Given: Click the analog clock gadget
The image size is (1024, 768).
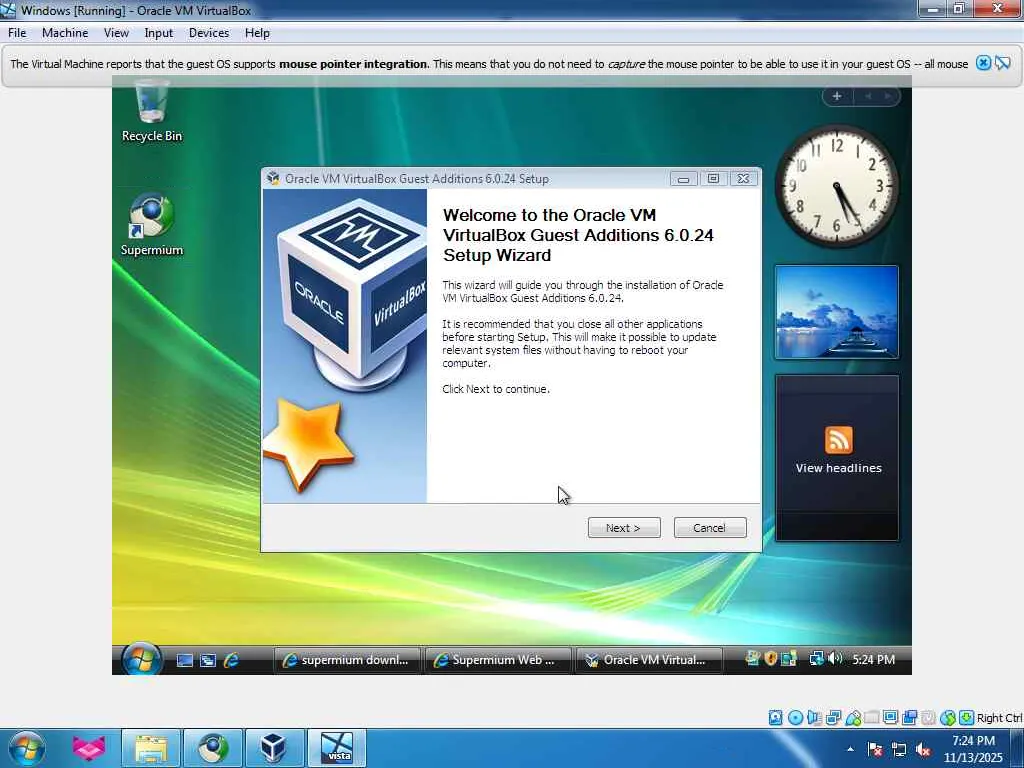Looking at the screenshot, I should pos(836,186).
